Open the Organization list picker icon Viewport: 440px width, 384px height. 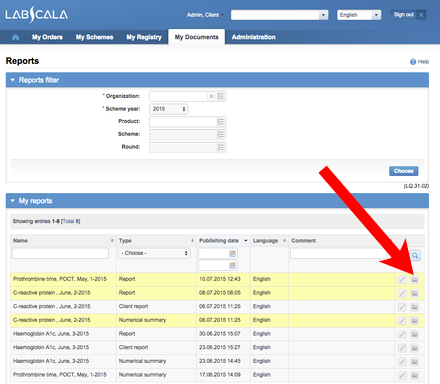click(221, 96)
